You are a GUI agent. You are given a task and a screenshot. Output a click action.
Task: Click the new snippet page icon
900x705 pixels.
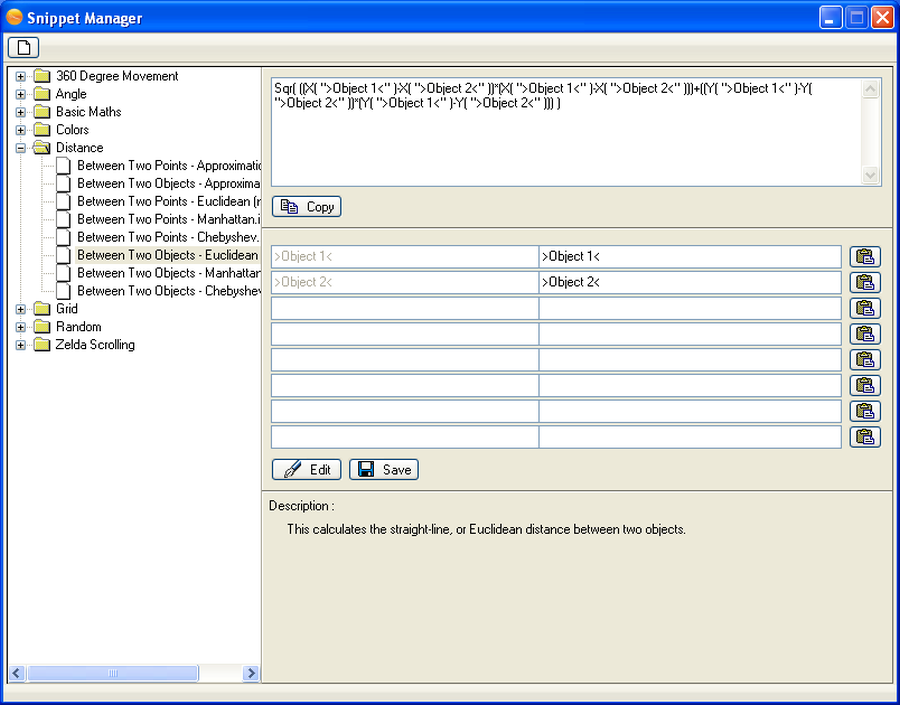[x=24, y=47]
